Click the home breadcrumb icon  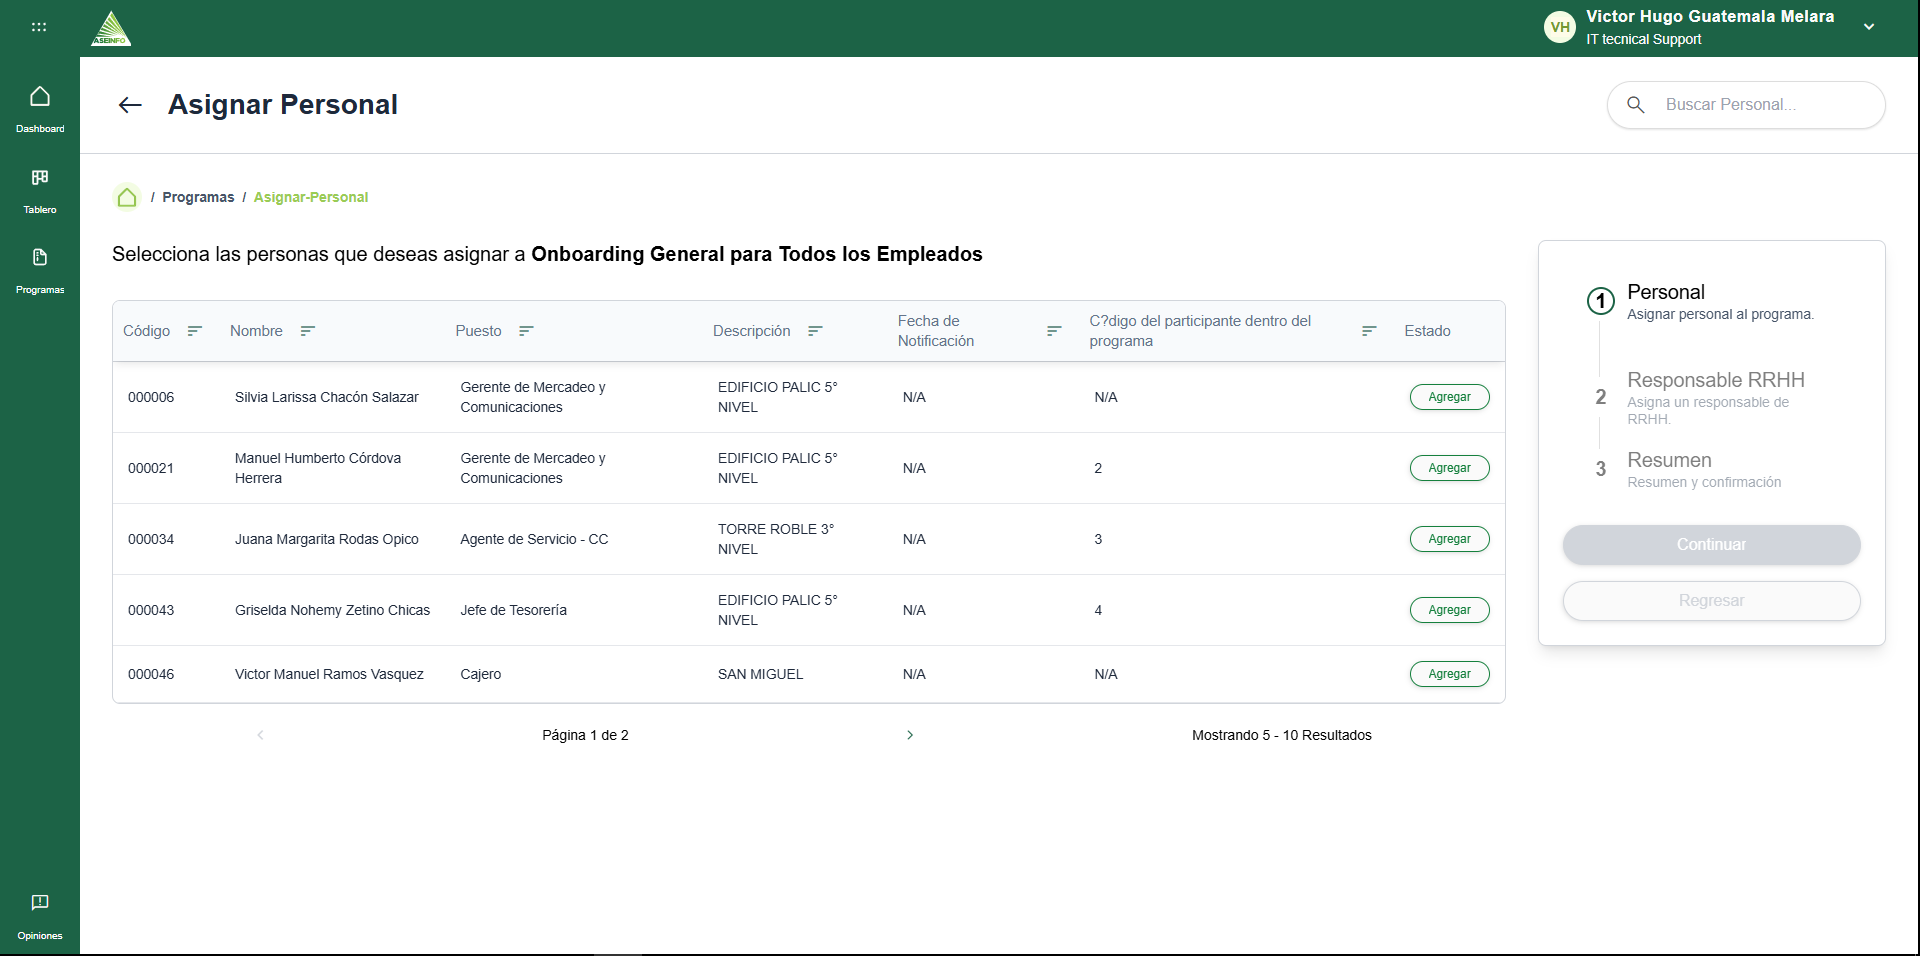127,197
